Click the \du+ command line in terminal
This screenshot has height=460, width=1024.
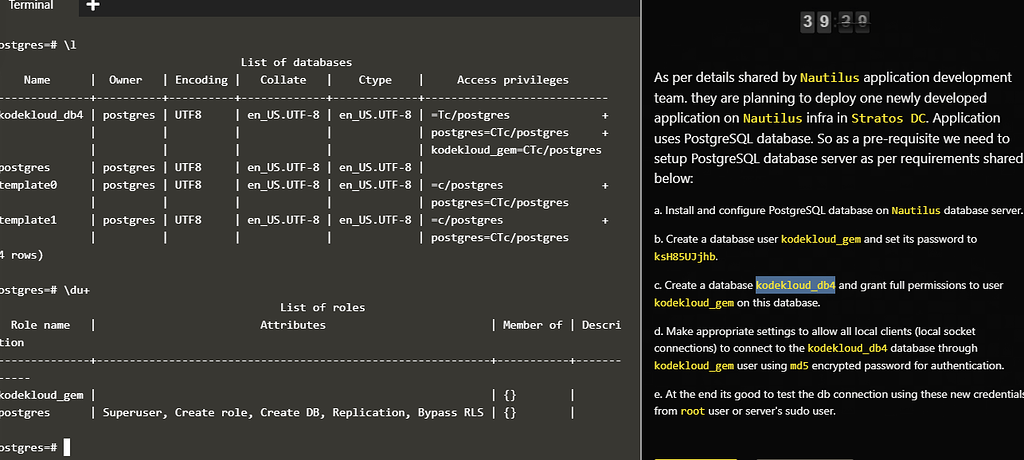click(x=40, y=290)
